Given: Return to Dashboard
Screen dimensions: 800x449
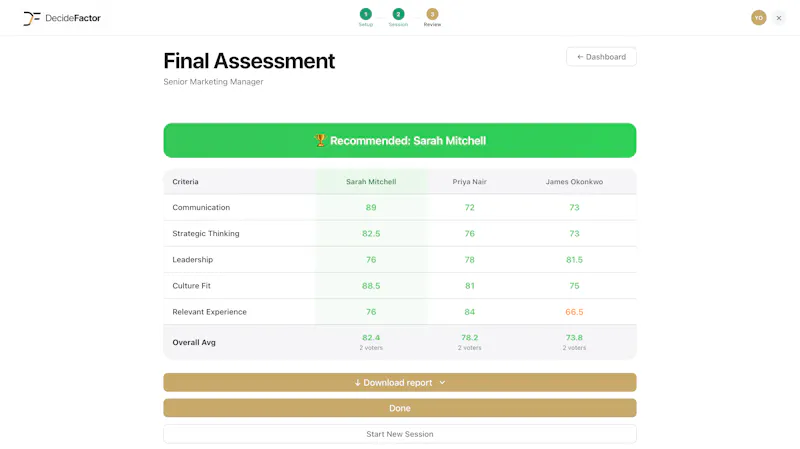Looking at the screenshot, I should [601, 57].
